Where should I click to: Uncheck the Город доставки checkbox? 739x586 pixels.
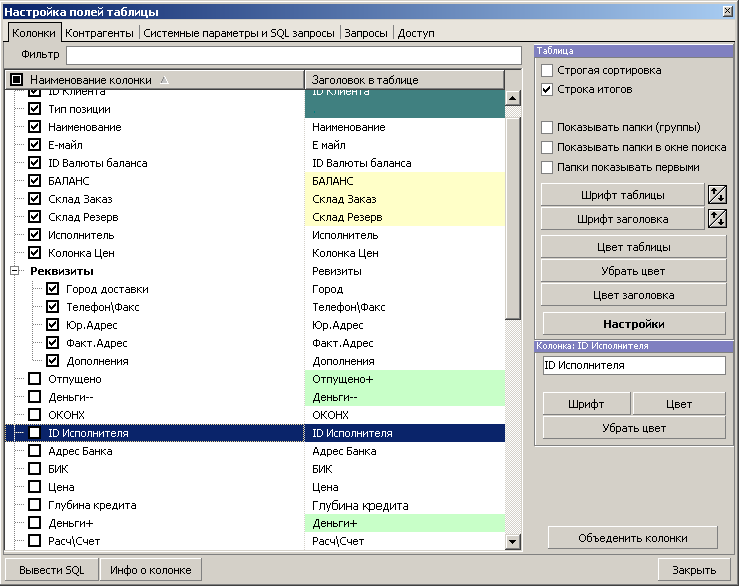pos(52,289)
